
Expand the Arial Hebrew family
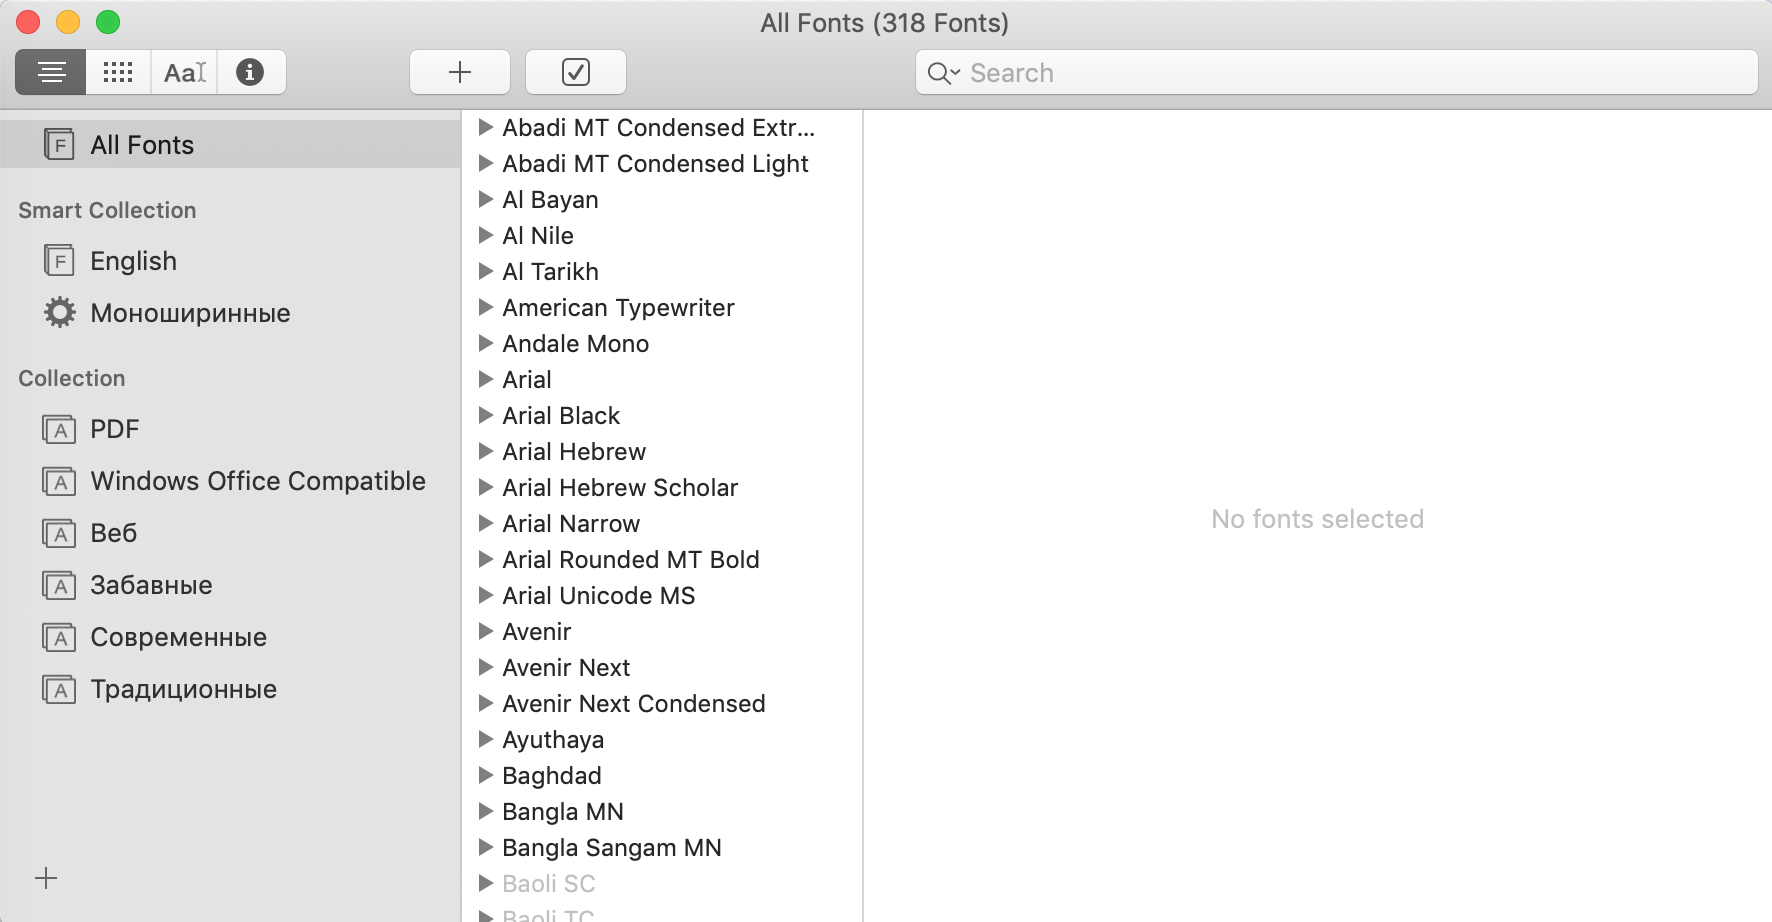pyautogui.click(x=486, y=451)
